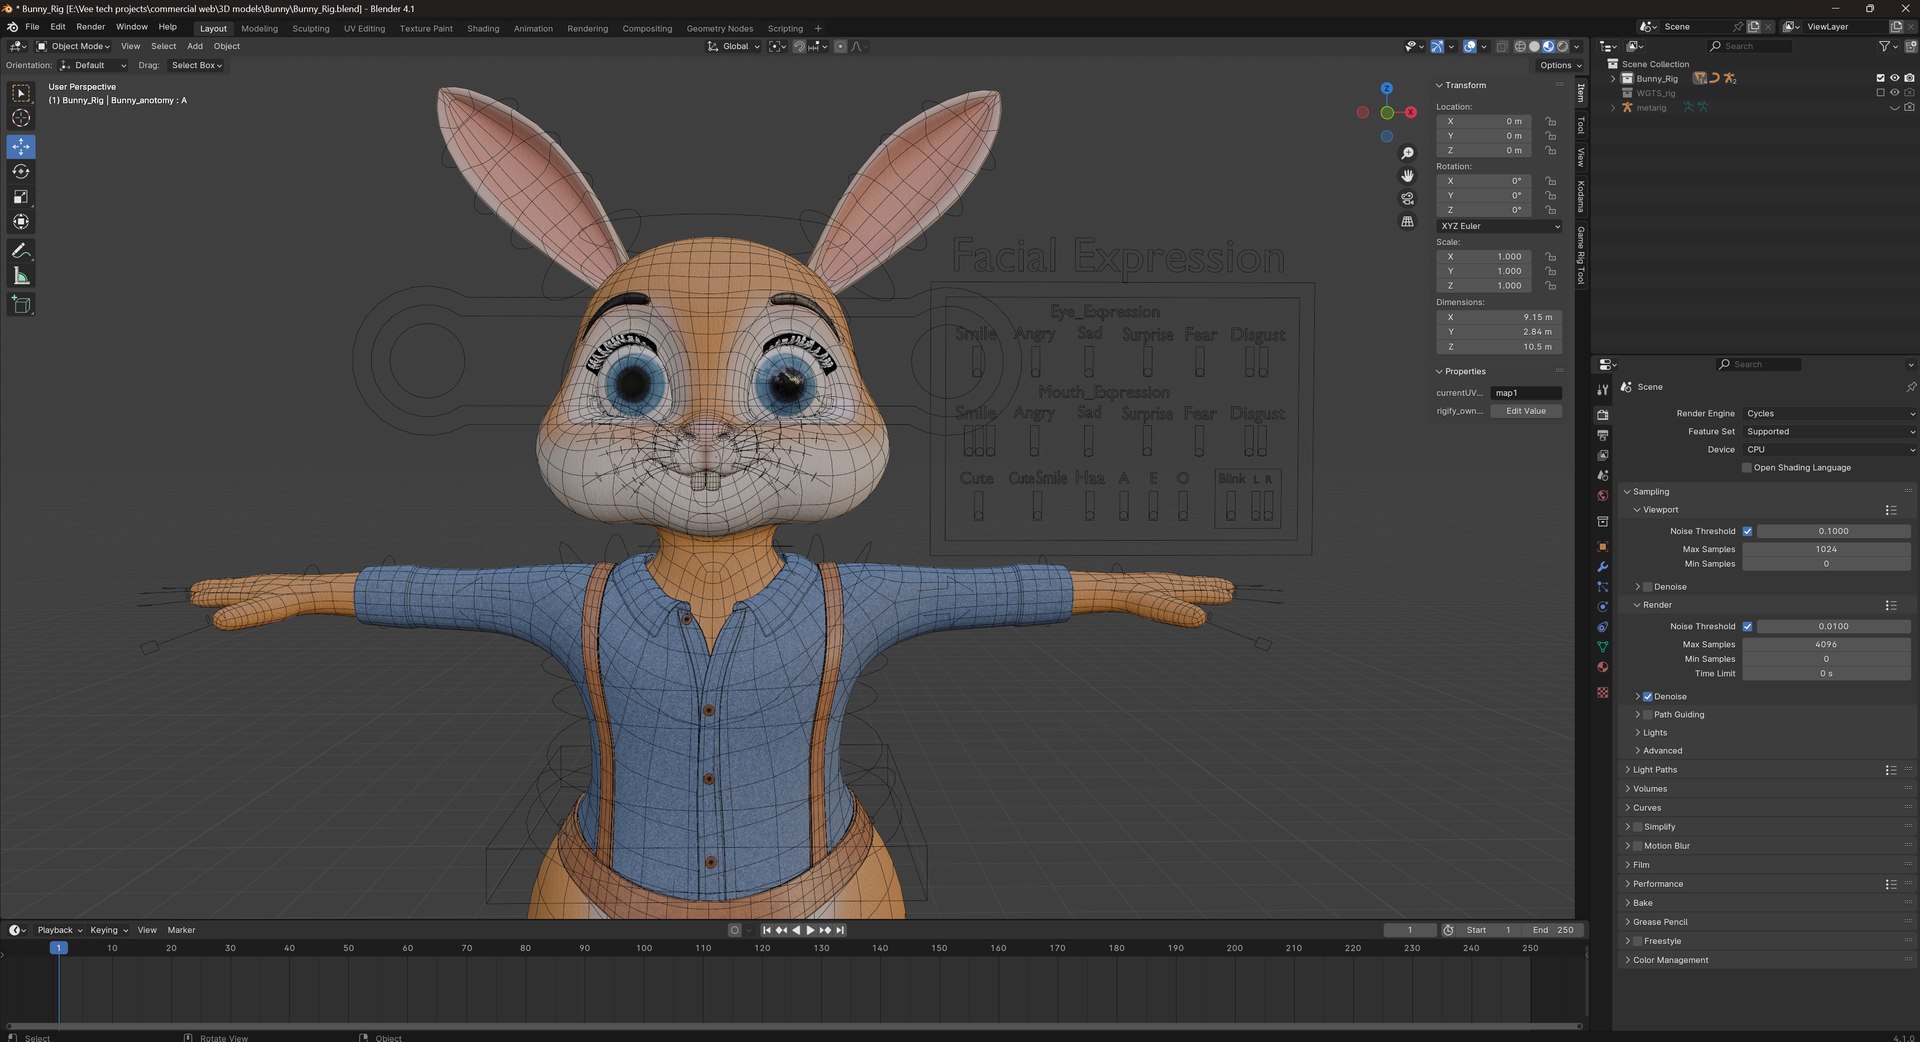Screen dimensions: 1920x1042
Task: Open the Feature Set dropdown
Action: tap(1829, 432)
